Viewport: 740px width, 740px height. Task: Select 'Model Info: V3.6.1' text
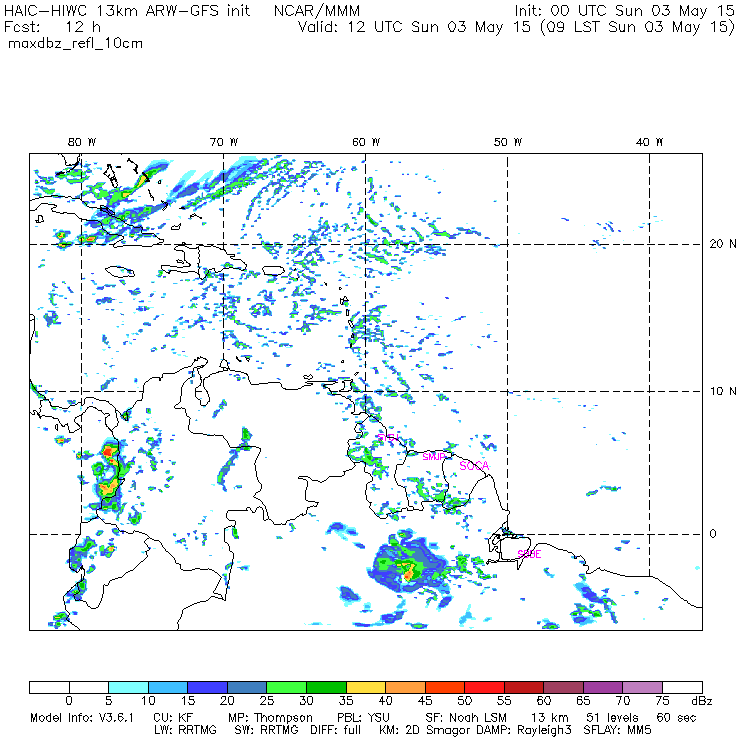click(82, 718)
